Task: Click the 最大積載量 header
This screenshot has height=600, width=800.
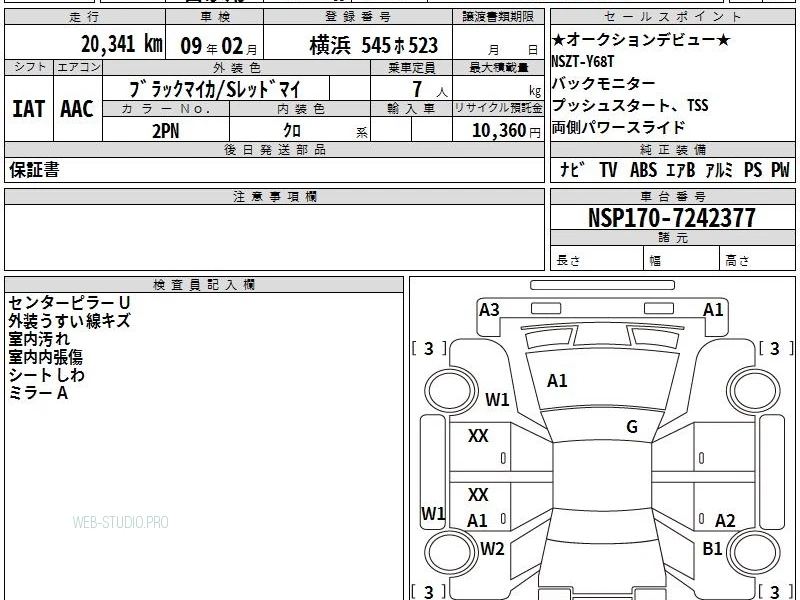Action: pyautogui.click(x=498, y=67)
